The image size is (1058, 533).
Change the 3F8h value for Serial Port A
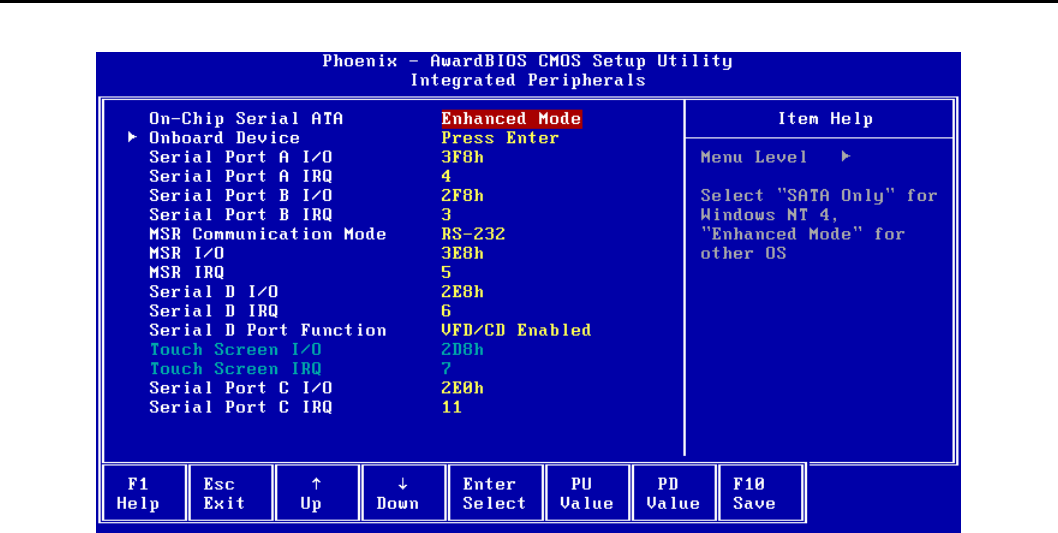(462, 157)
